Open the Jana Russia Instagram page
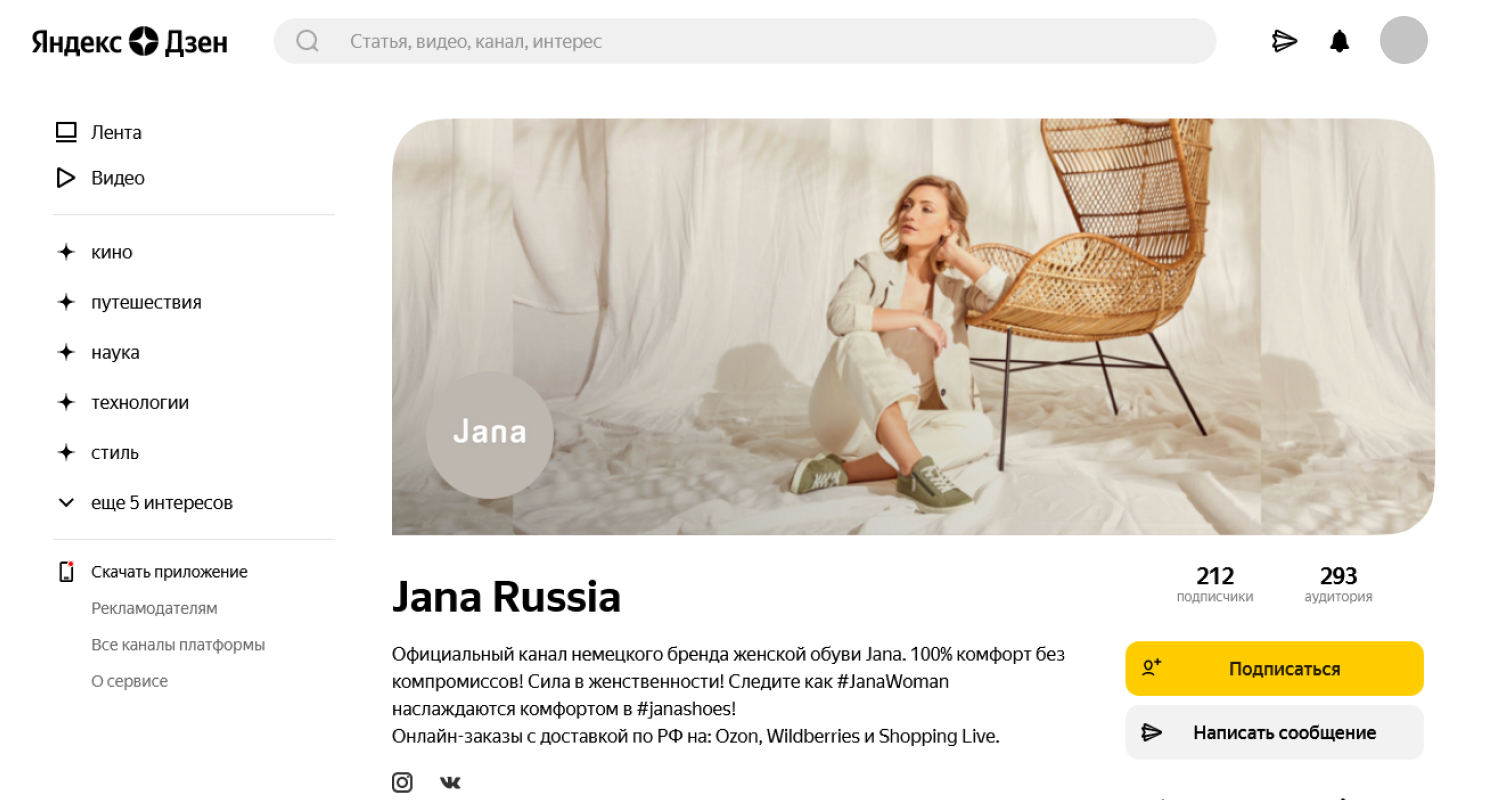The image size is (1500, 800). 402,782
